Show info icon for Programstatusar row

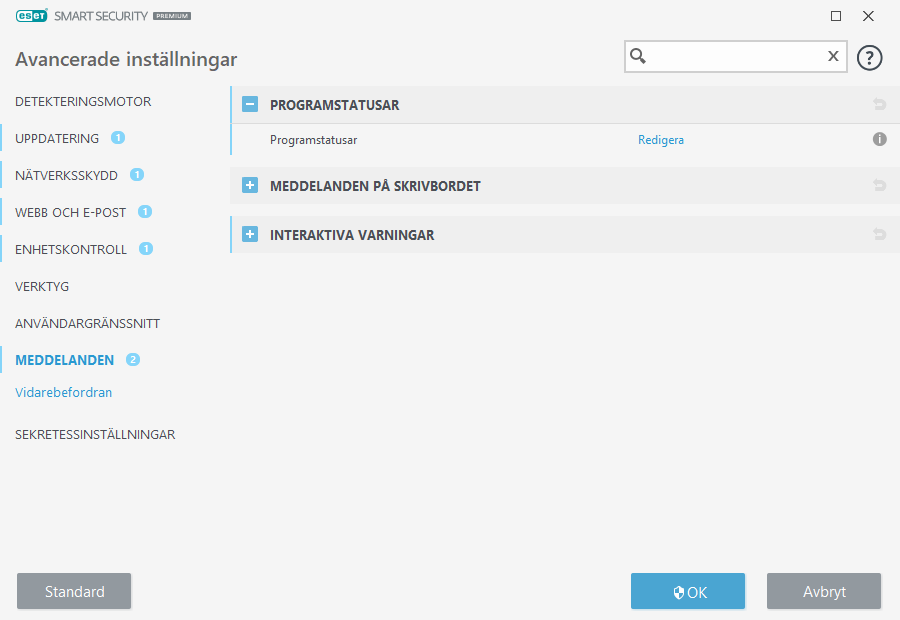[879, 139]
